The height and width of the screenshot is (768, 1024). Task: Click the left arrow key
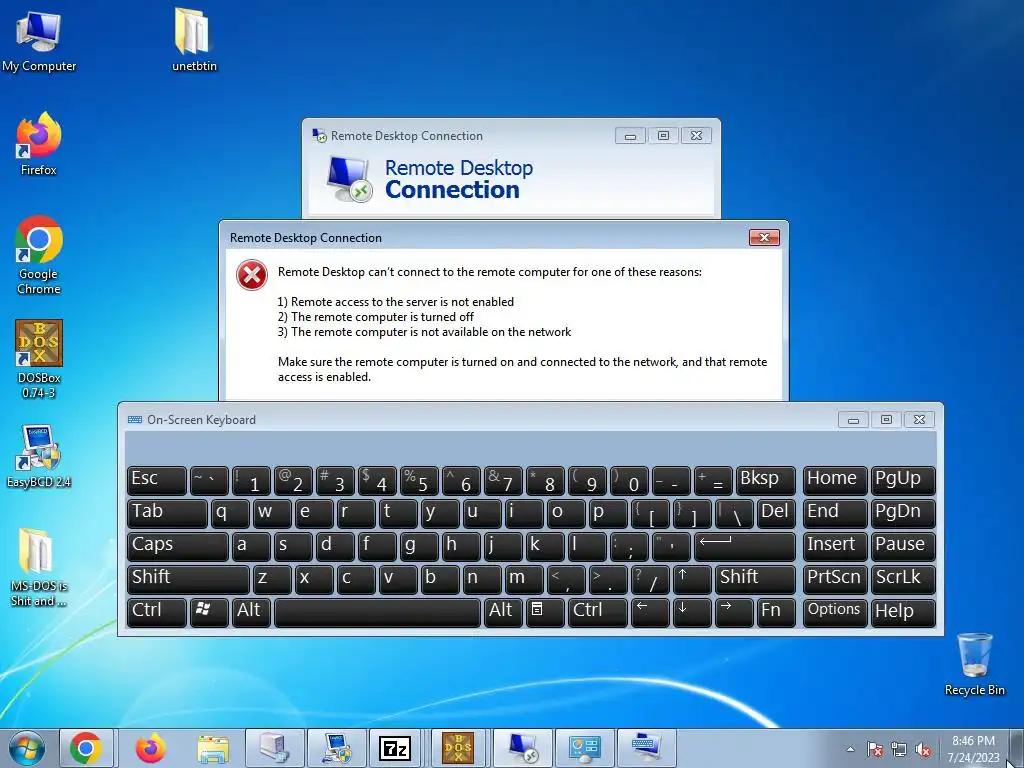pyautogui.click(x=650, y=612)
